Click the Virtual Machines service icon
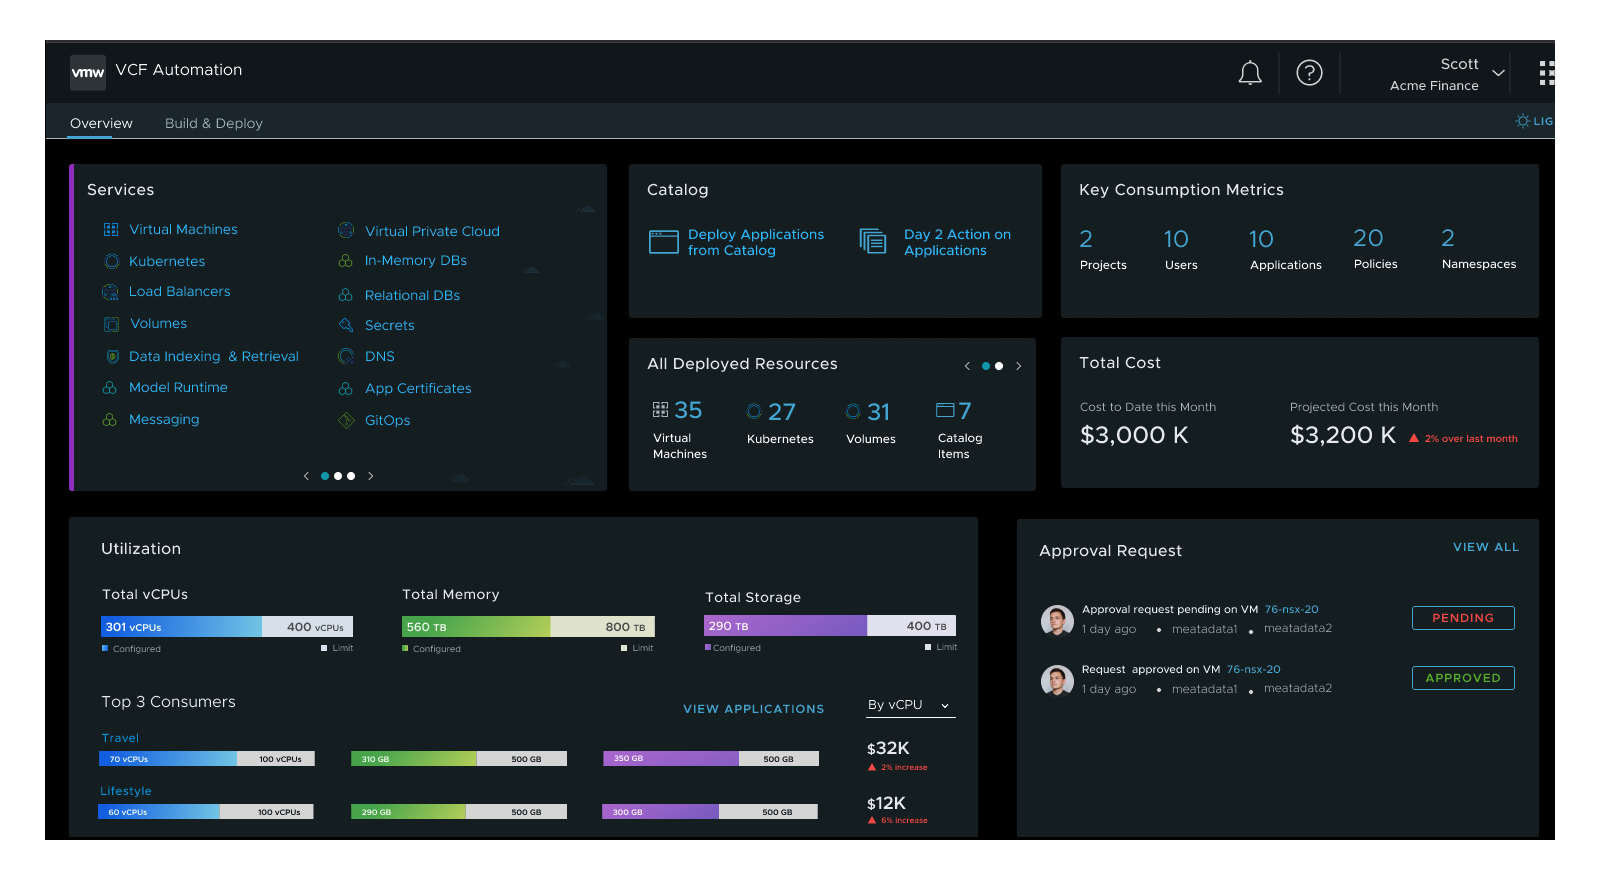Screen dimensions: 1600x880 point(111,230)
